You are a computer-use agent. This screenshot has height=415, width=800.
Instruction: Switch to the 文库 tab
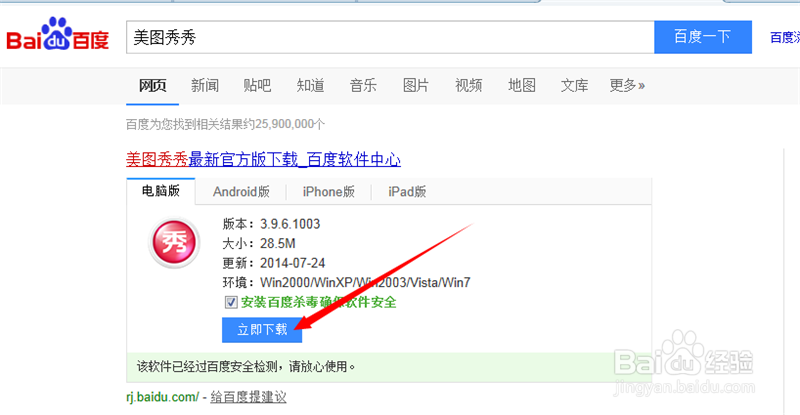click(574, 85)
